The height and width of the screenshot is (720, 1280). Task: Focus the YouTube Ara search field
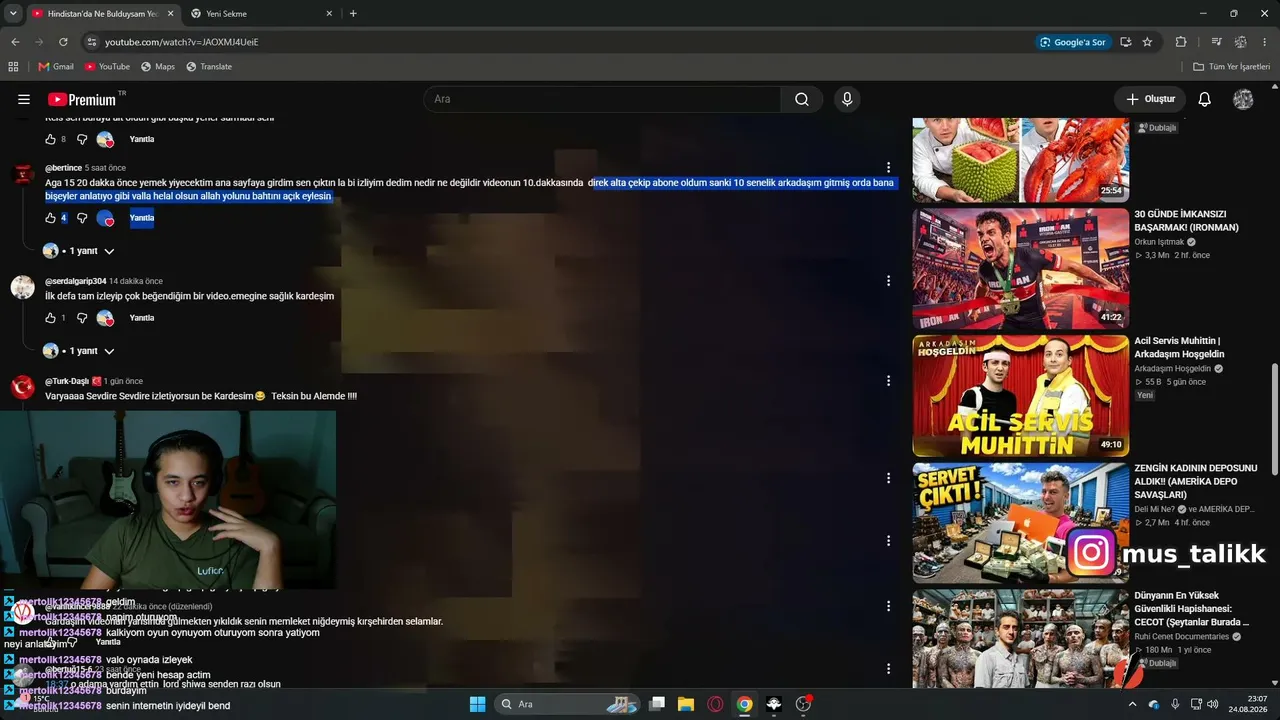pos(602,99)
